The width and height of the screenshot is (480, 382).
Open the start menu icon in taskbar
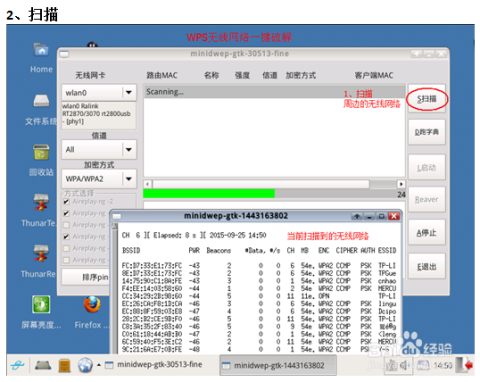[x=17, y=365]
